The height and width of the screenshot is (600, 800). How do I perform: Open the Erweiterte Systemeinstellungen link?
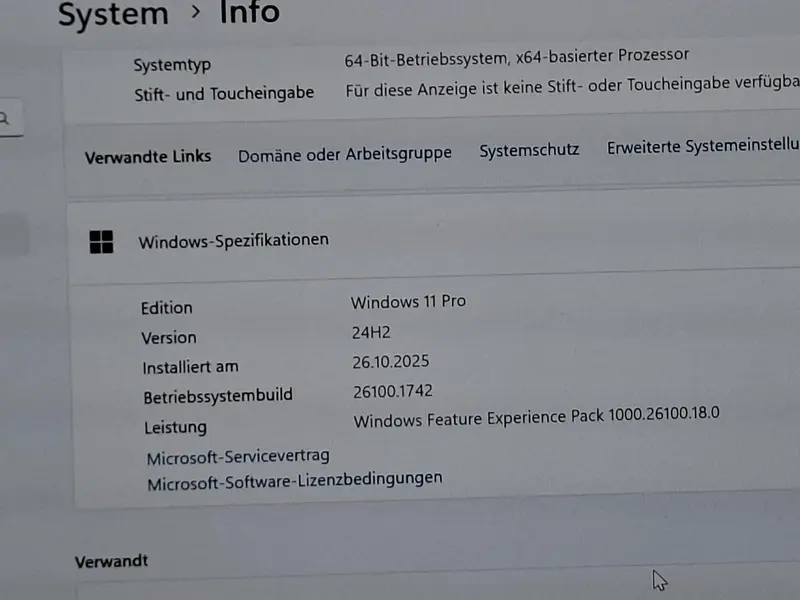click(703, 146)
